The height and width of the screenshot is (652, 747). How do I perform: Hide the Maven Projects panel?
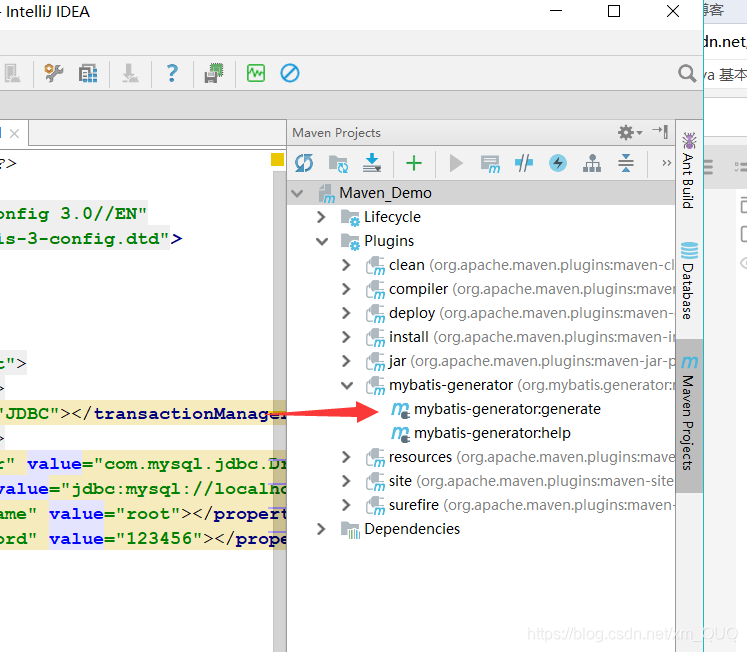(661, 131)
